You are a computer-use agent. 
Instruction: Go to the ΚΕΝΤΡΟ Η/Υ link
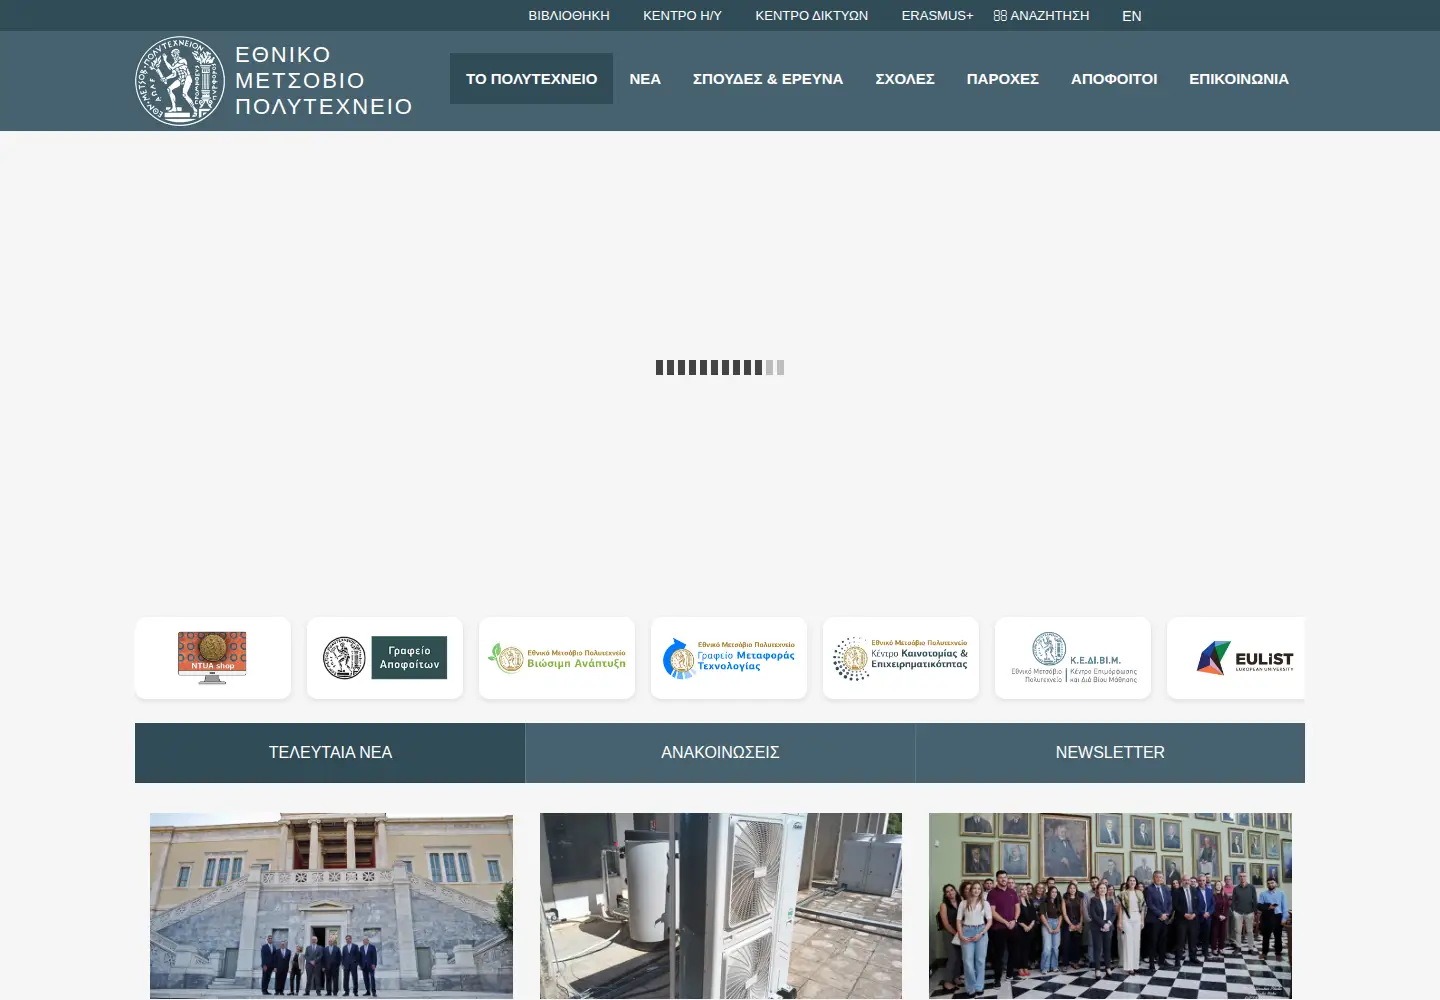tap(682, 16)
